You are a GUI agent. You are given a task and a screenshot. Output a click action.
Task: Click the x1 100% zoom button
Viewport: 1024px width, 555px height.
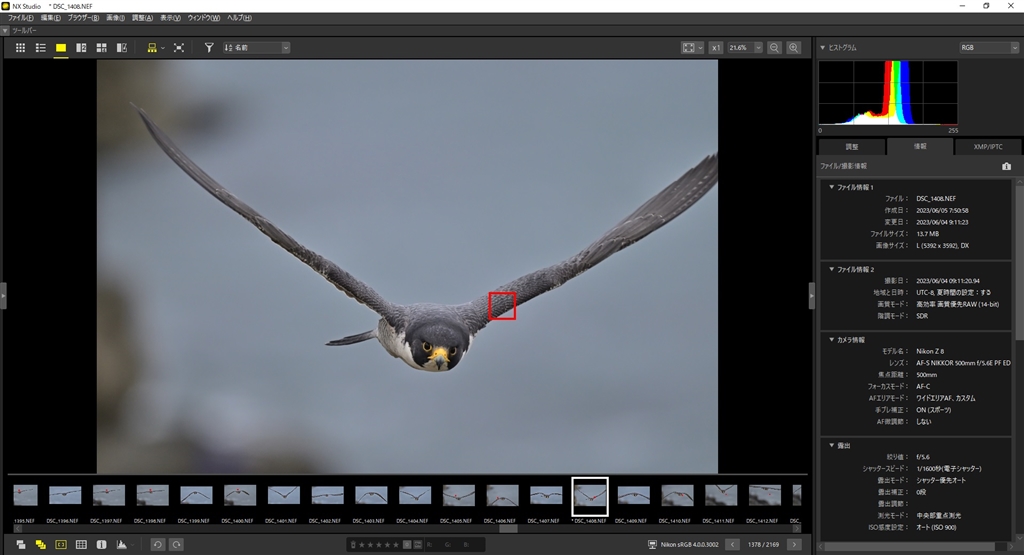(x=715, y=47)
